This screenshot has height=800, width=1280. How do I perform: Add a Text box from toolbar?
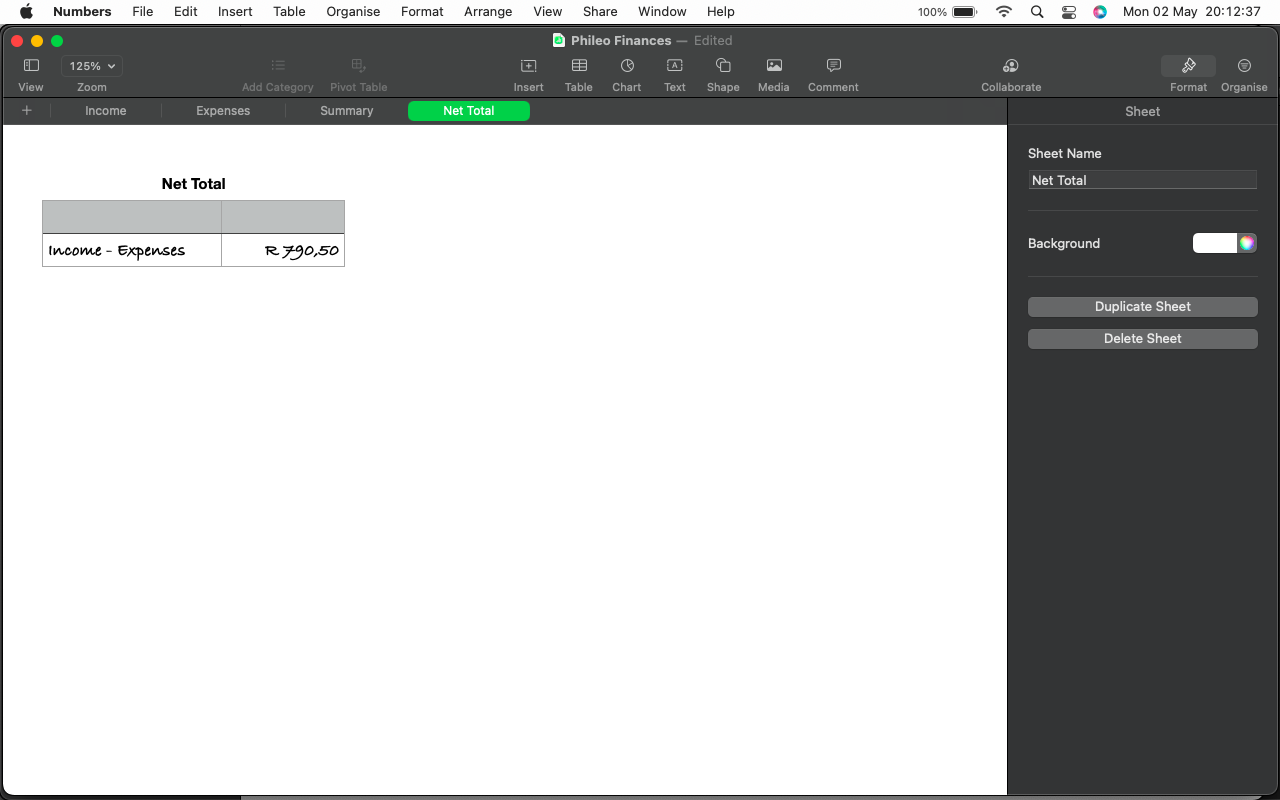675,66
